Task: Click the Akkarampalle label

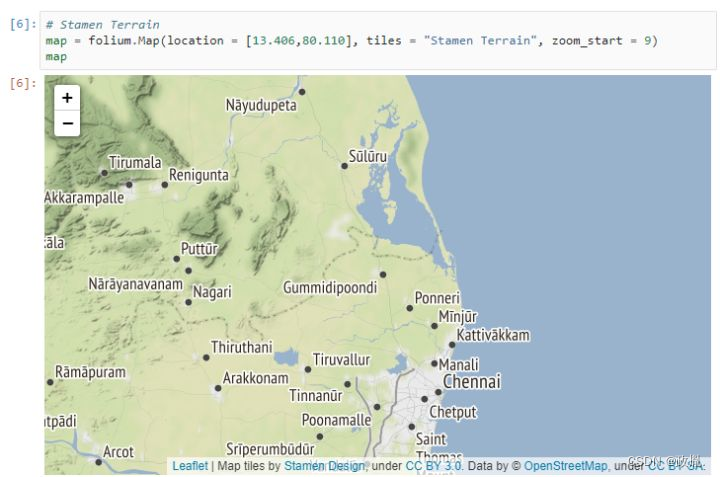Action: click(84, 197)
